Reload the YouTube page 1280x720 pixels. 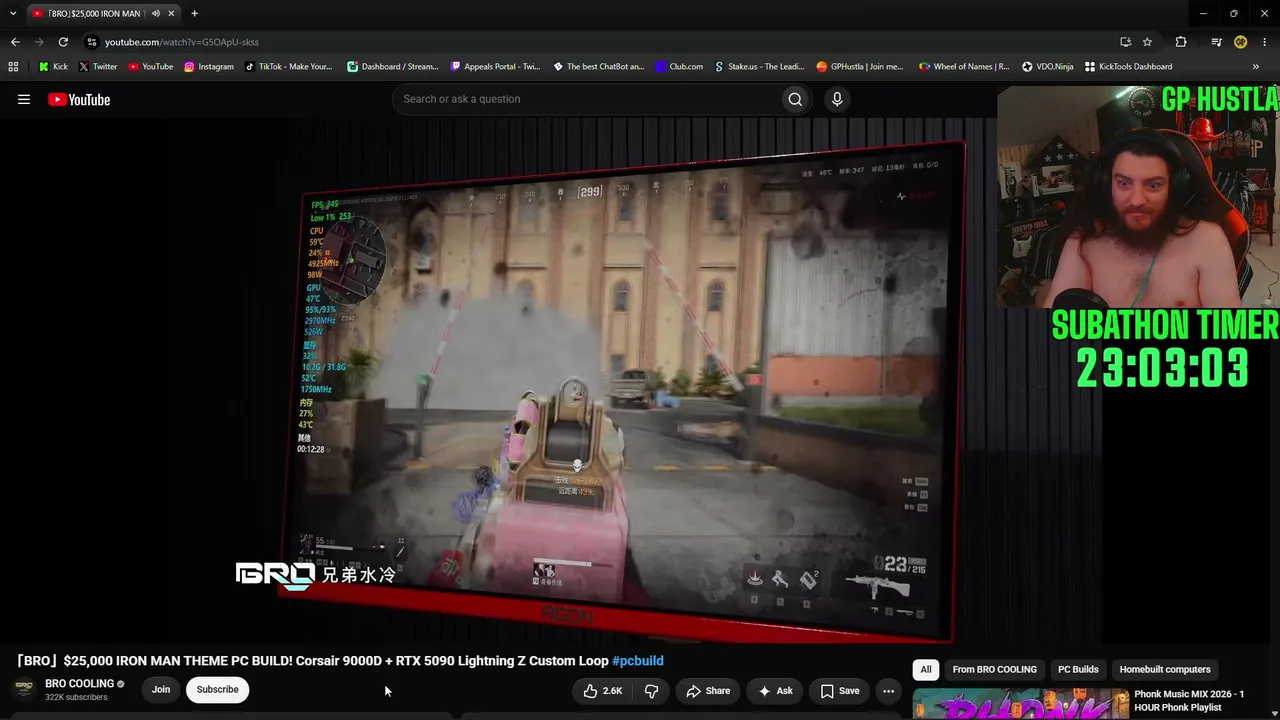click(63, 42)
